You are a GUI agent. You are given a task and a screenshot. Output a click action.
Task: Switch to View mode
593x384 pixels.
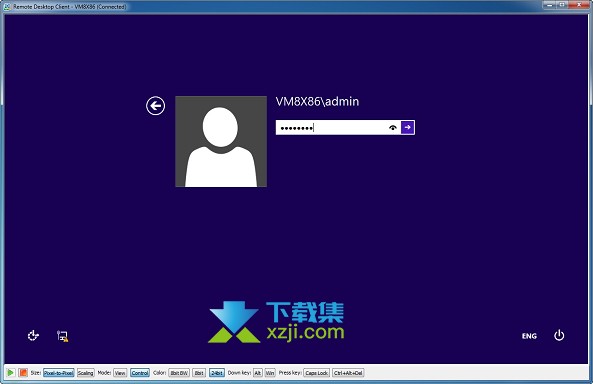(120, 373)
